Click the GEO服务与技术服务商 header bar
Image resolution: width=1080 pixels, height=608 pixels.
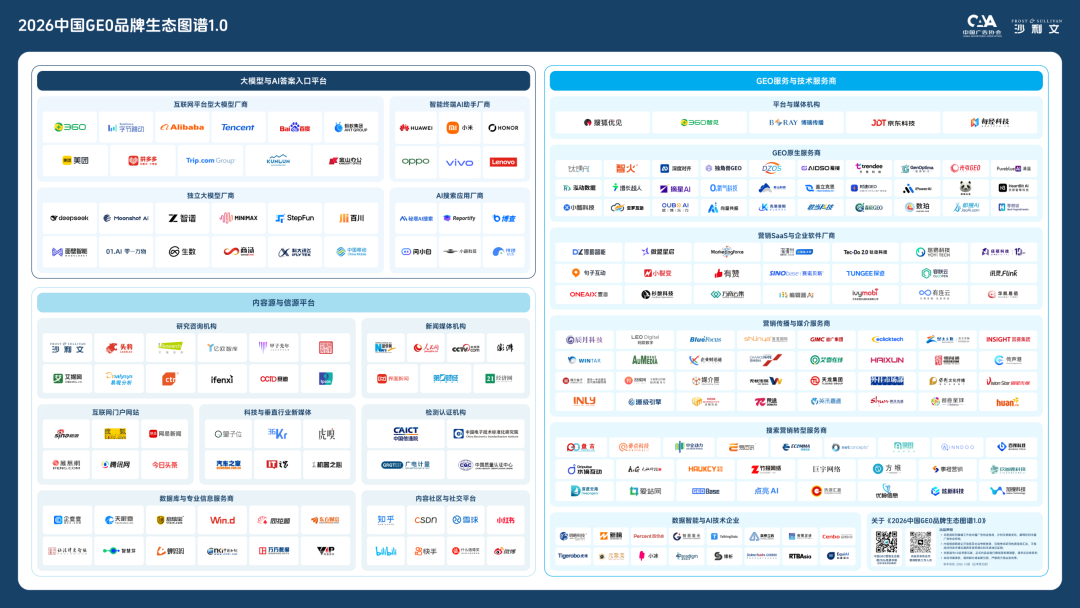796,81
